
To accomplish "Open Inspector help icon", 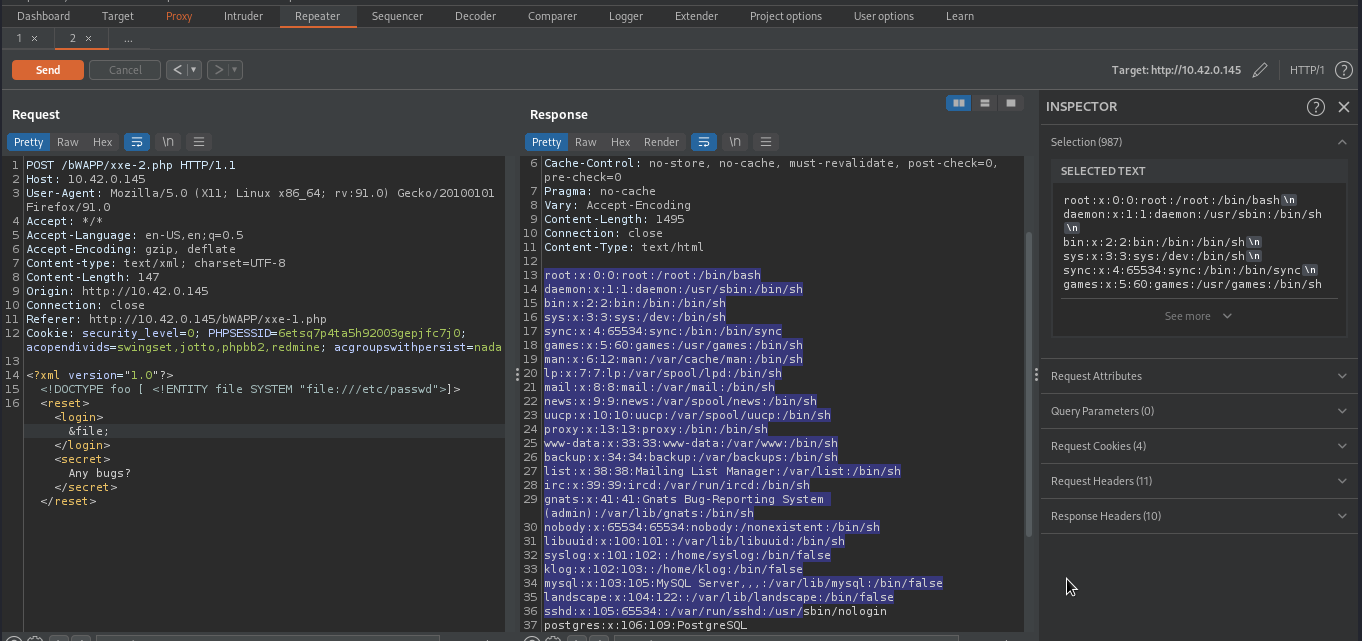I will click(x=1316, y=107).
